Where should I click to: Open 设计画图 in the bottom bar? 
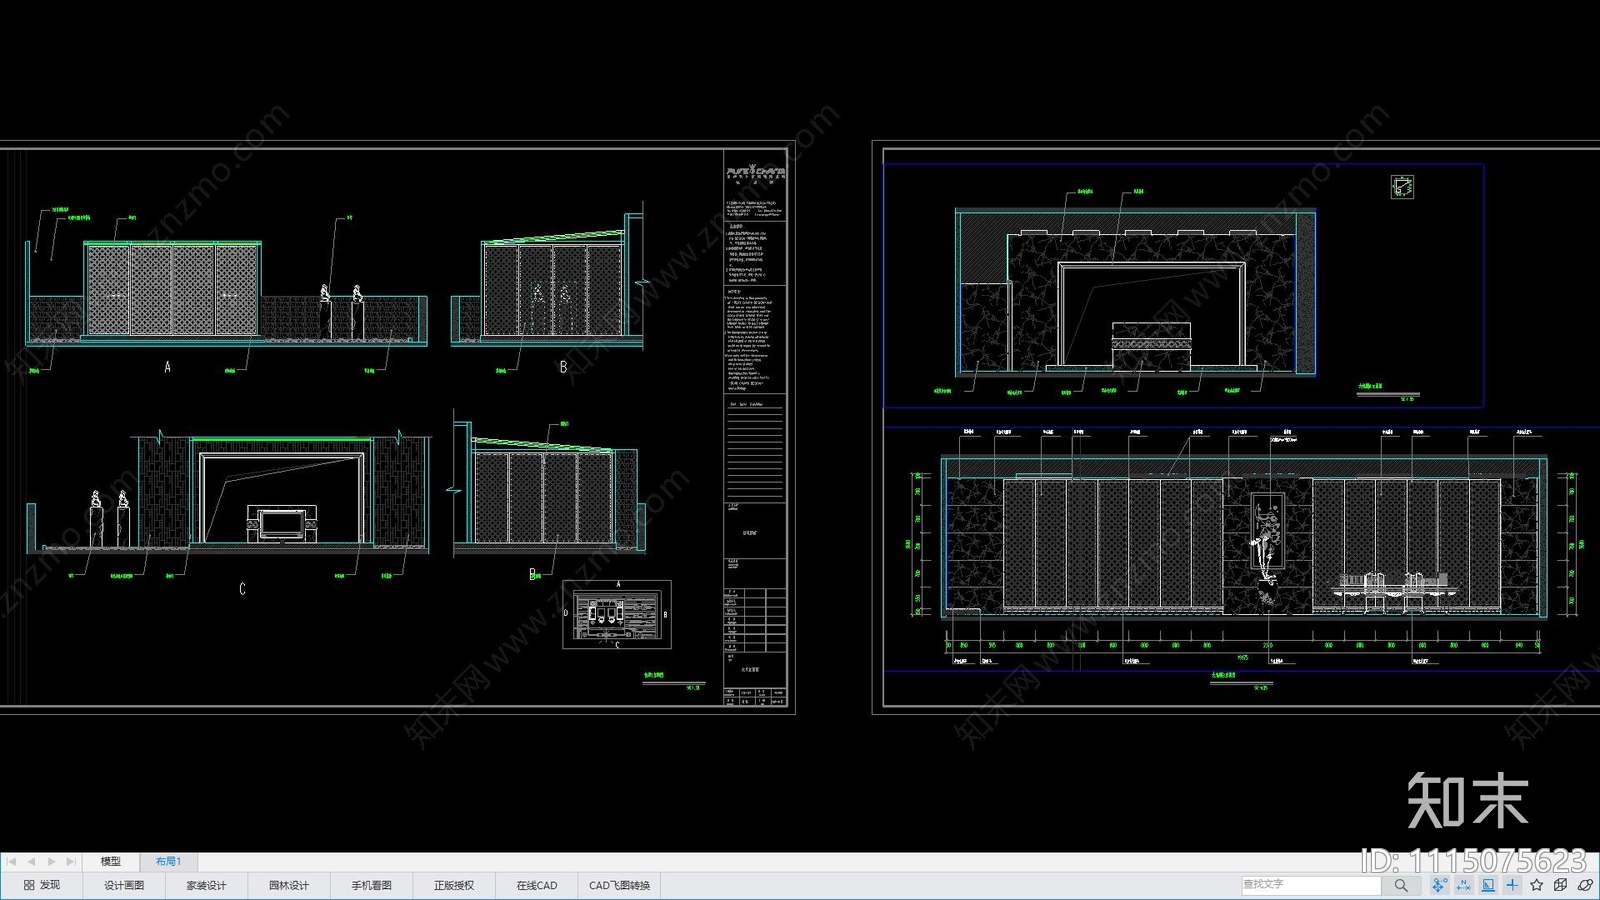click(124, 885)
